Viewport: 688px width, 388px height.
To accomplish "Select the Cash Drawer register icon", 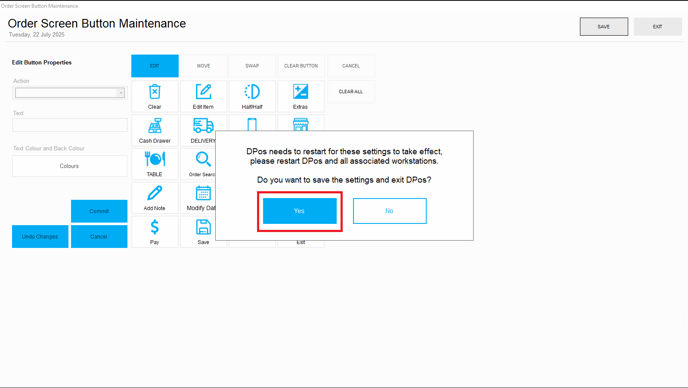I will 154,126.
